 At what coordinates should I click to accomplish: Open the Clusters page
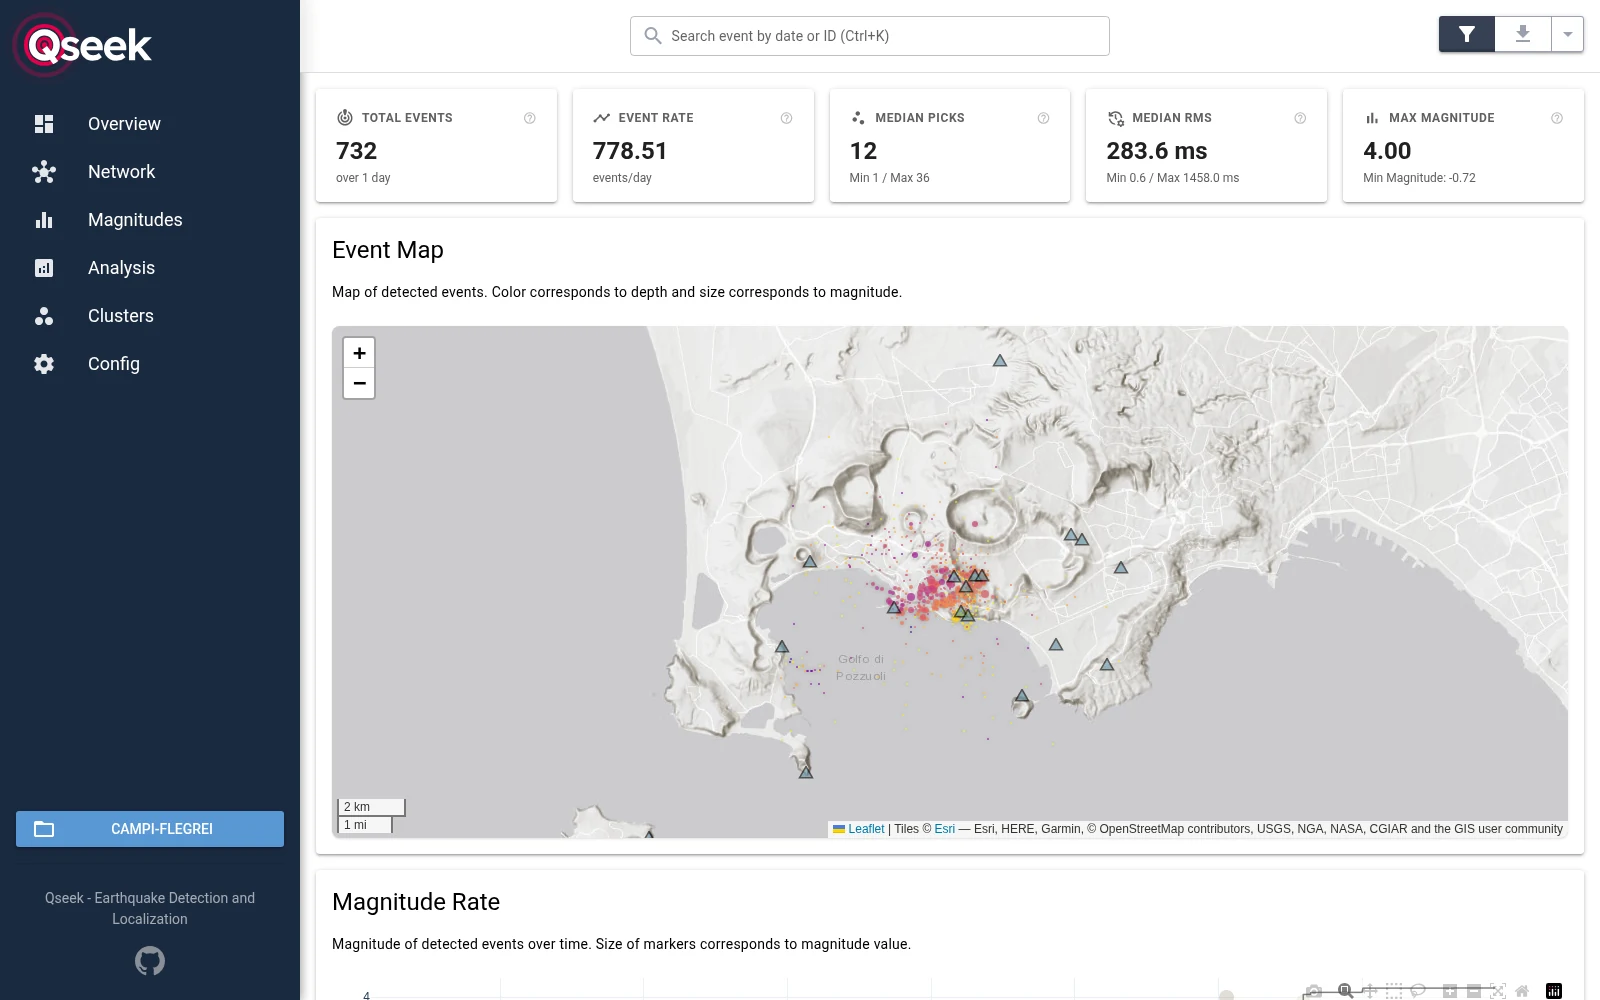(150, 316)
